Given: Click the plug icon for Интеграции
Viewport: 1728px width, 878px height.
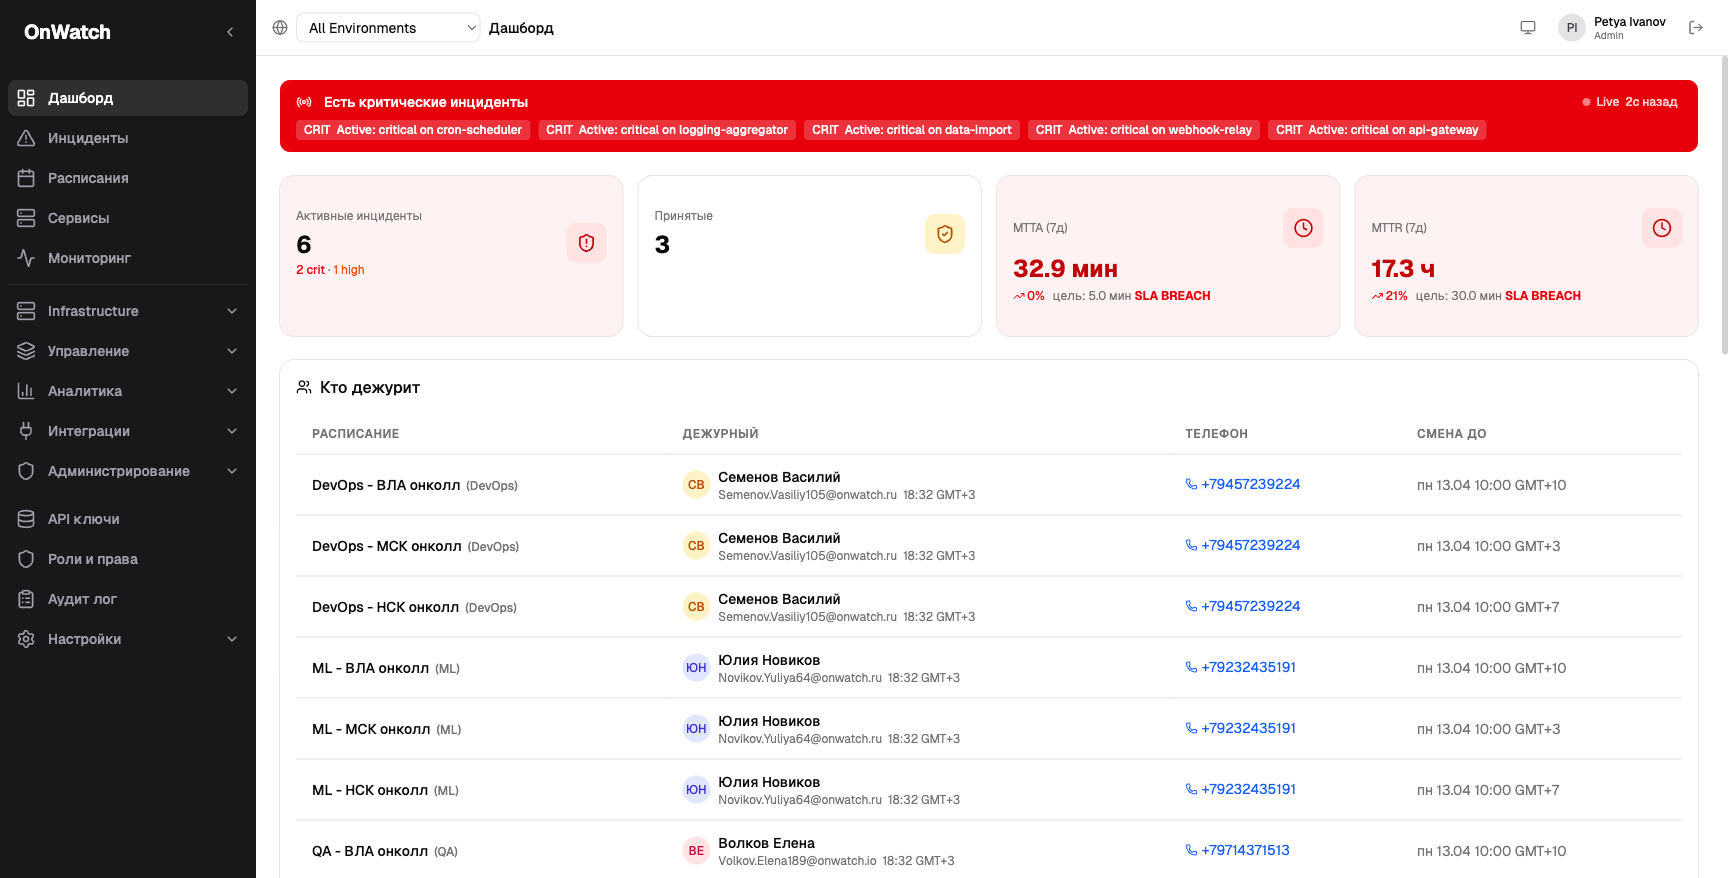Looking at the screenshot, I should tap(26, 431).
